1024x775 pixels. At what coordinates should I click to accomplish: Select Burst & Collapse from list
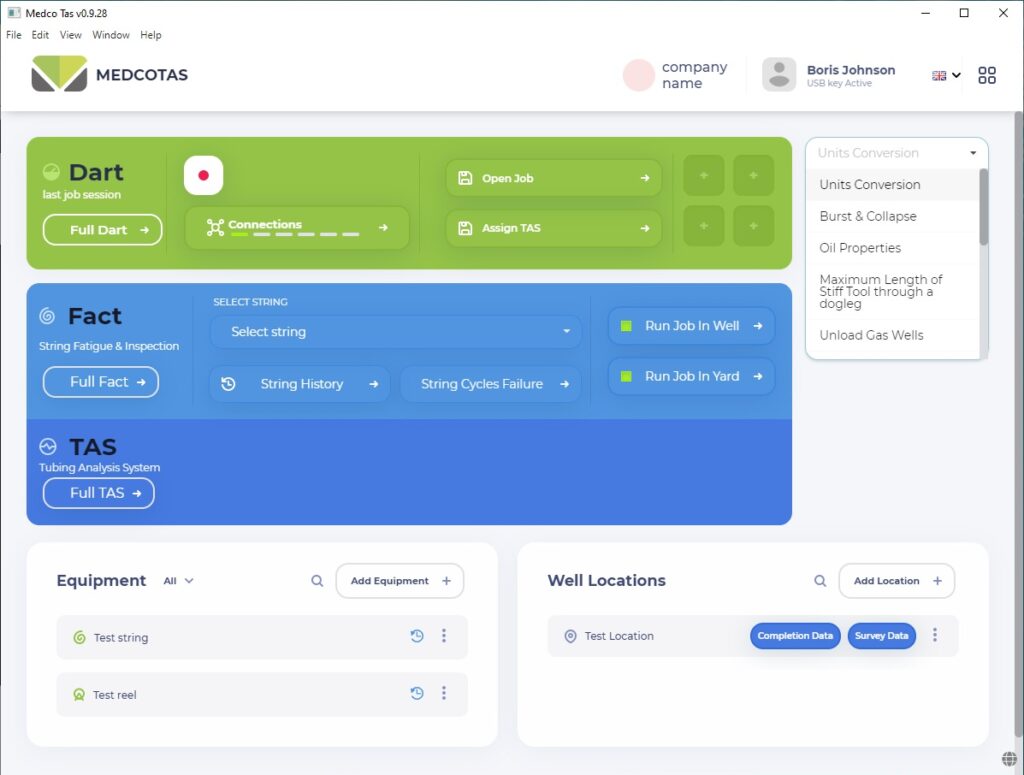pos(868,216)
